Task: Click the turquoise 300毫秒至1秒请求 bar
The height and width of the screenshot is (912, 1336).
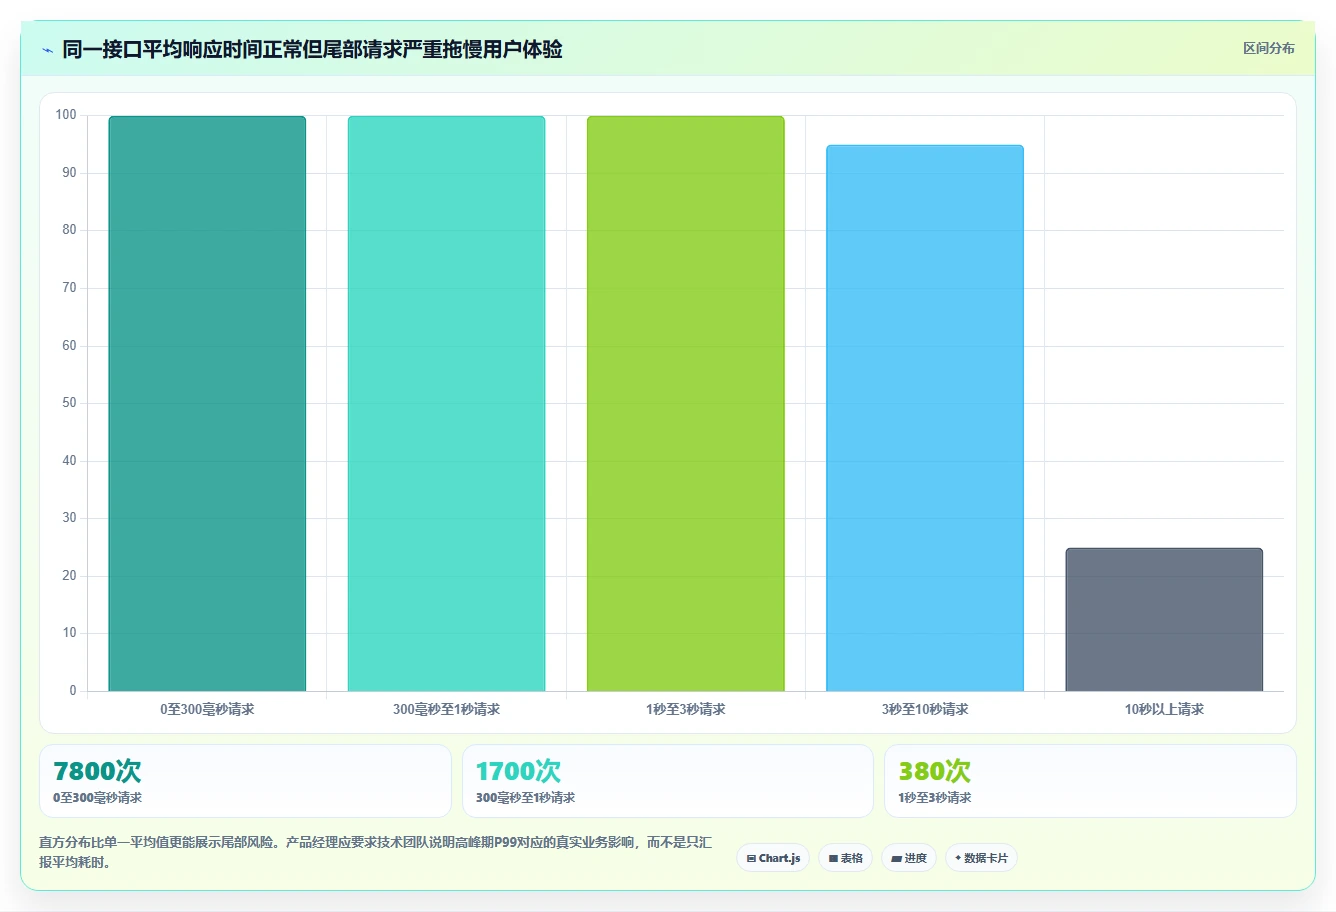Action: coord(446,403)
